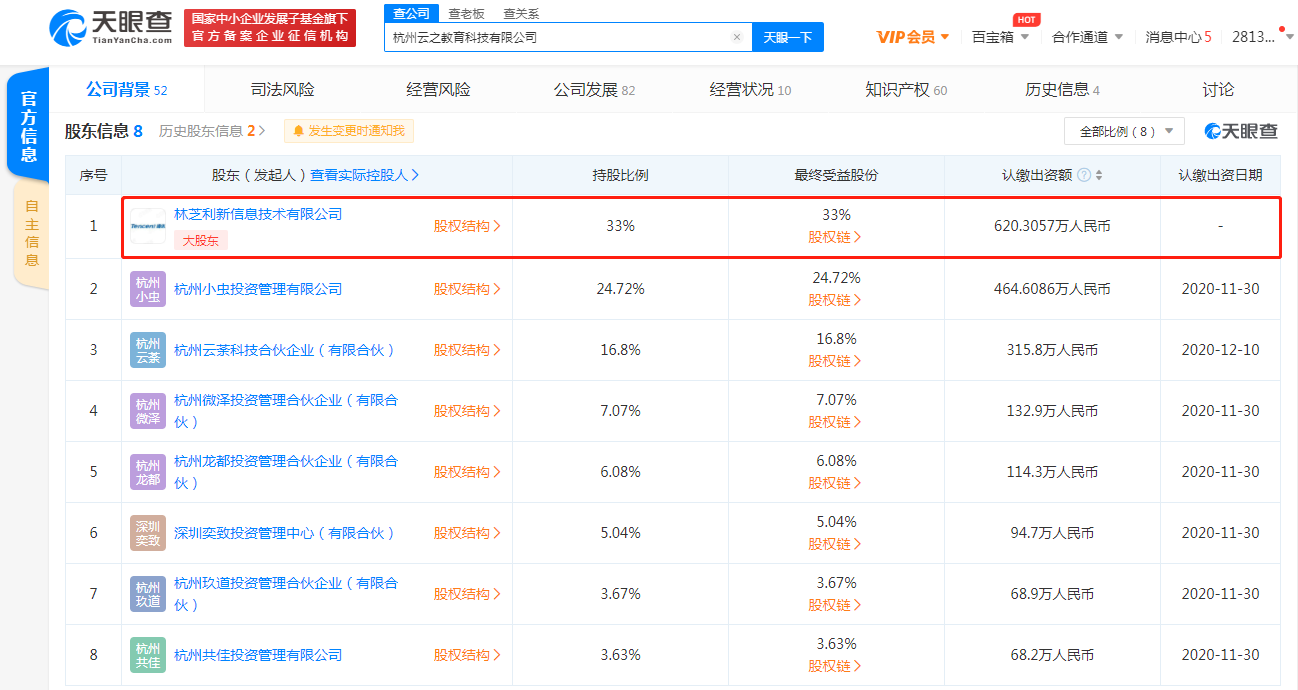Open 杭州小虫投资管理有限公司 link
This screenshot has height=690, width=1298.
coord(258,289)
